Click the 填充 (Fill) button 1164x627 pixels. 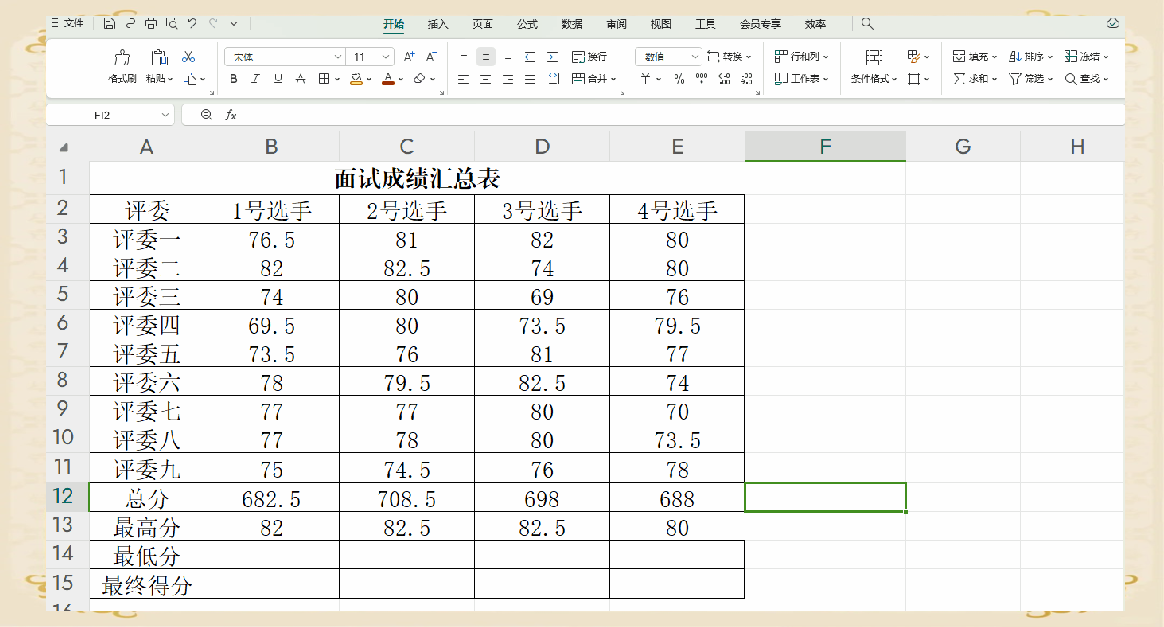coord(975,56)
